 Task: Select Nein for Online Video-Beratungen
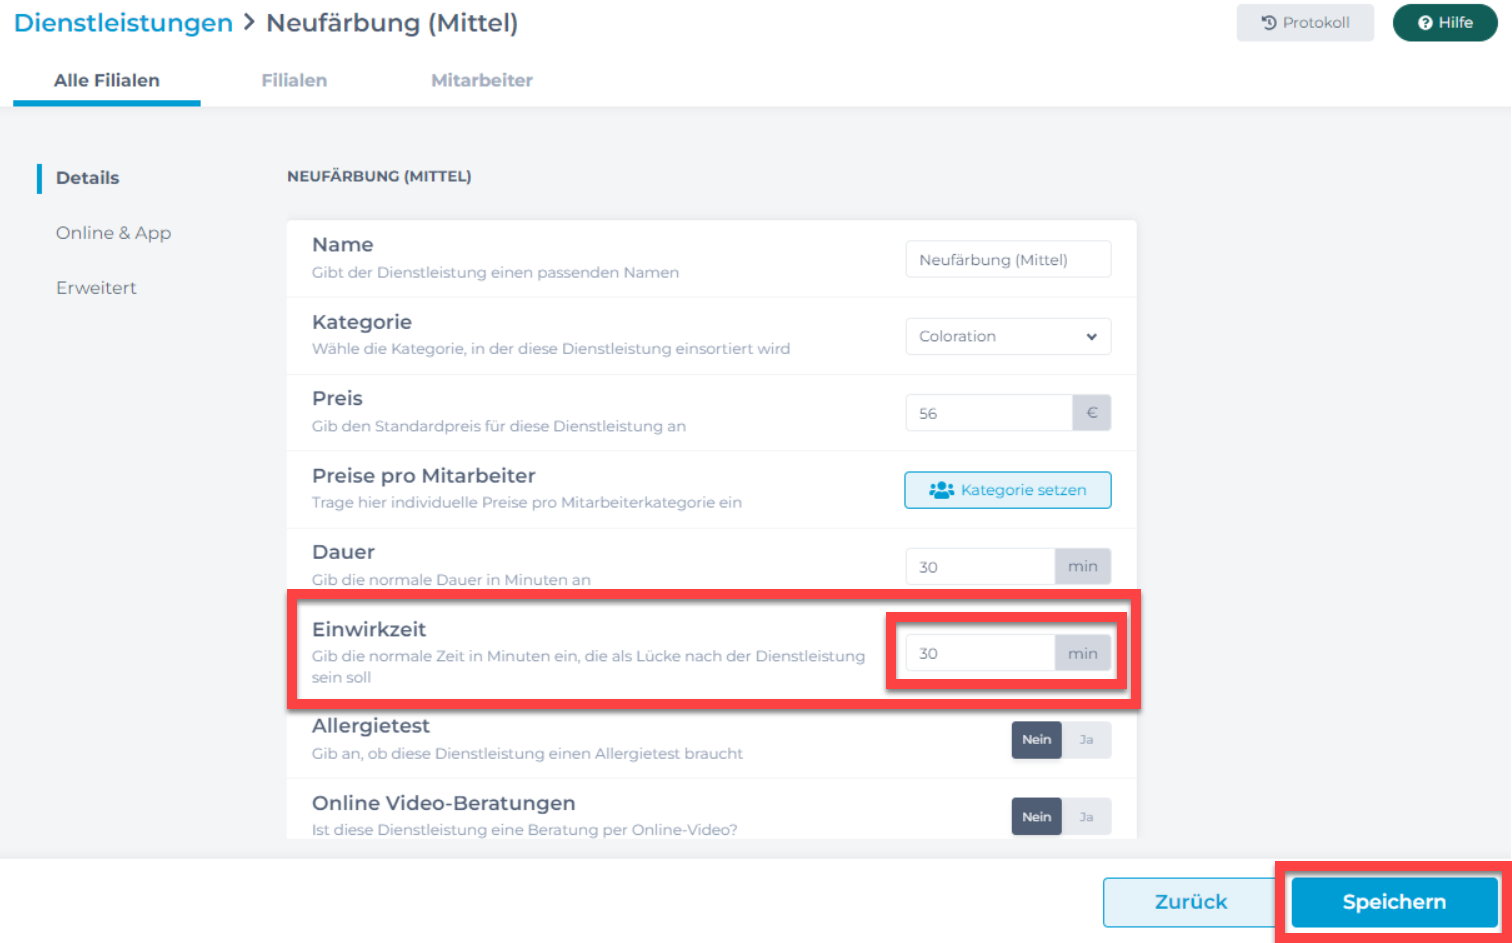pyautogui.click(x=1036, y=817)
